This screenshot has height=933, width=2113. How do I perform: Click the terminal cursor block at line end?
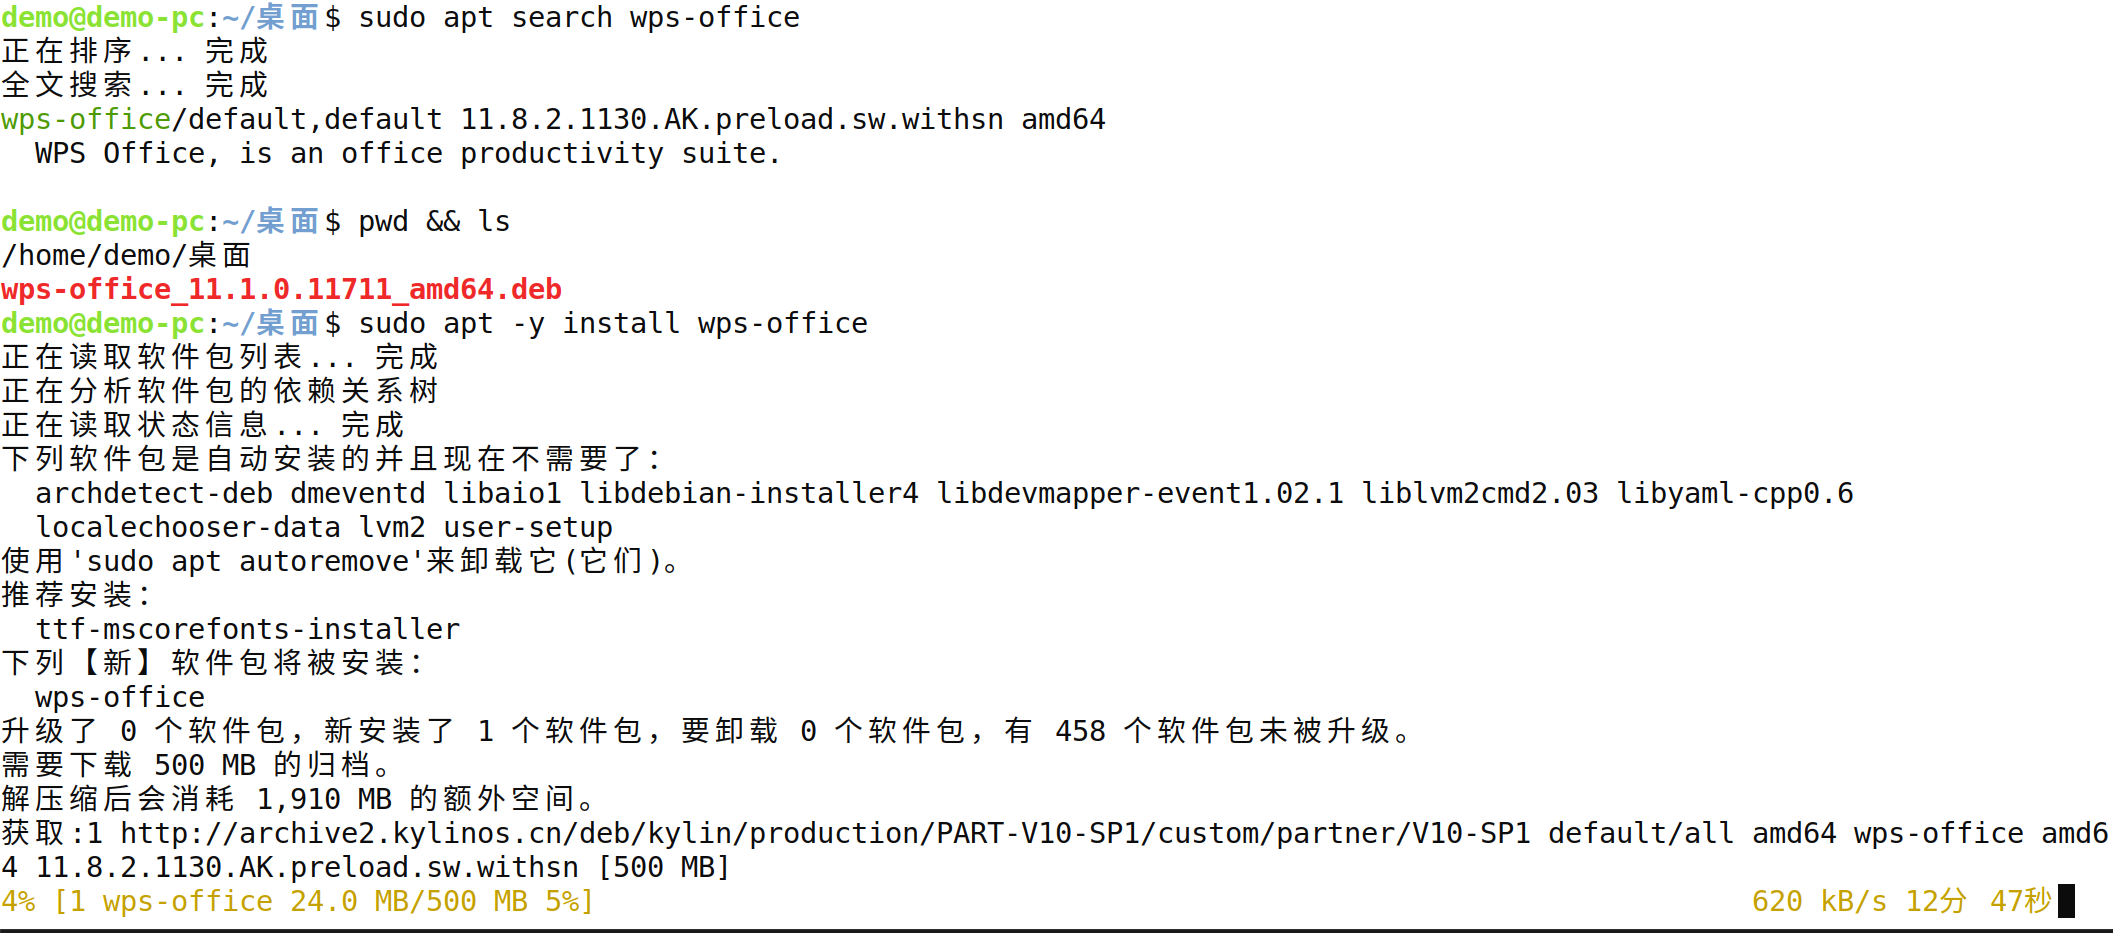2066,901
